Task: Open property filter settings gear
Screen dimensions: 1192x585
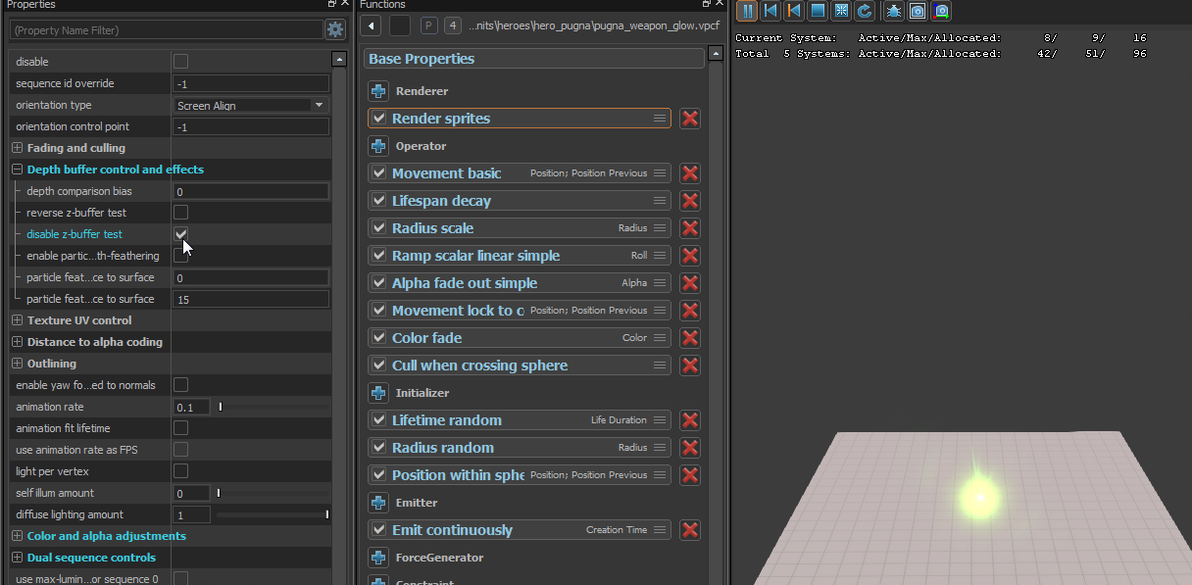Action: pos(335,30)
